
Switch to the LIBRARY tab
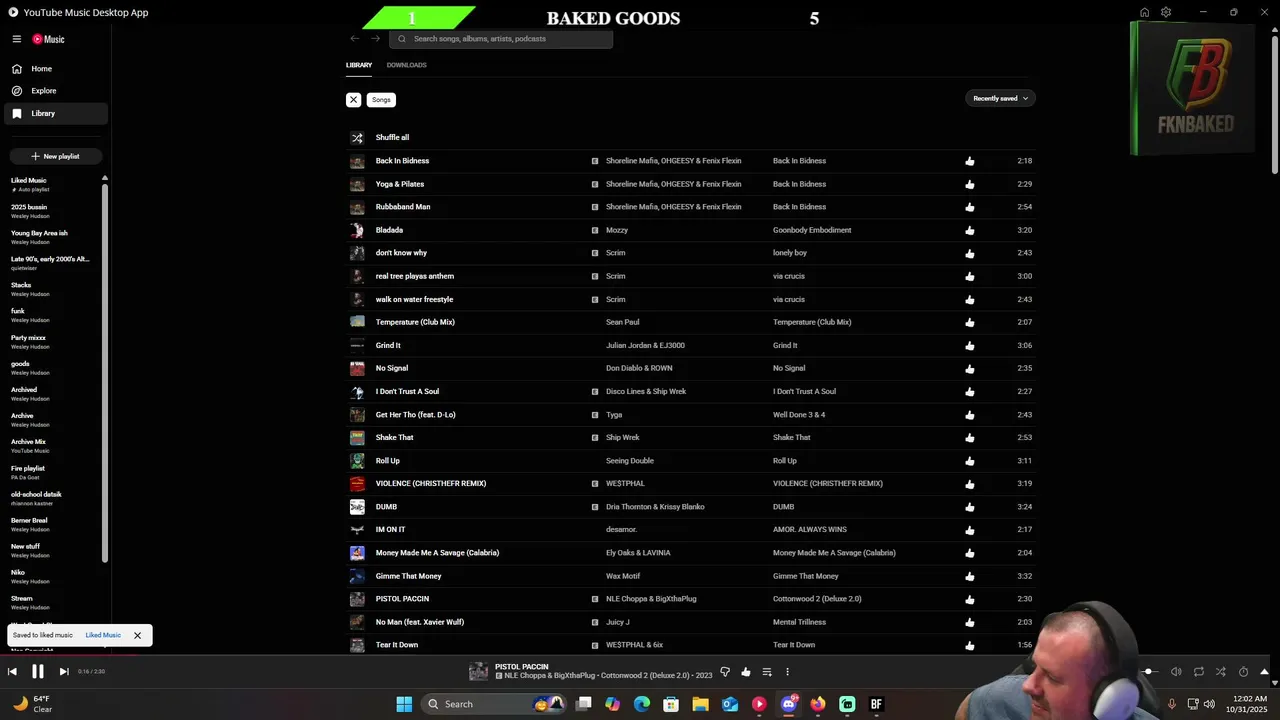359,65
